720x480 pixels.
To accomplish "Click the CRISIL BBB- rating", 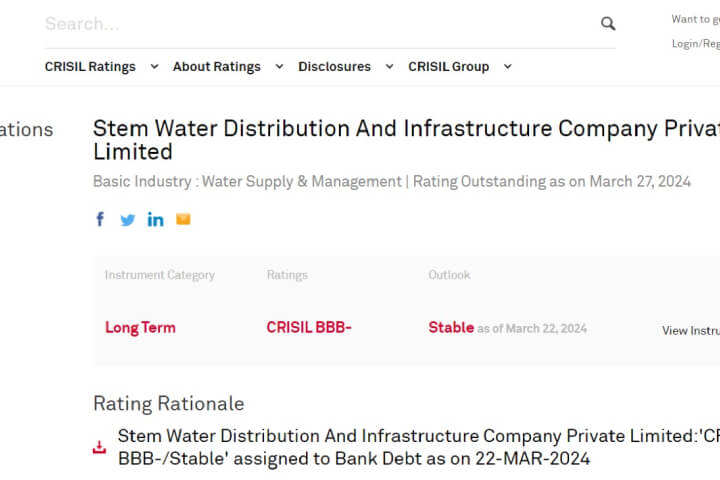I will pos(309,328).
